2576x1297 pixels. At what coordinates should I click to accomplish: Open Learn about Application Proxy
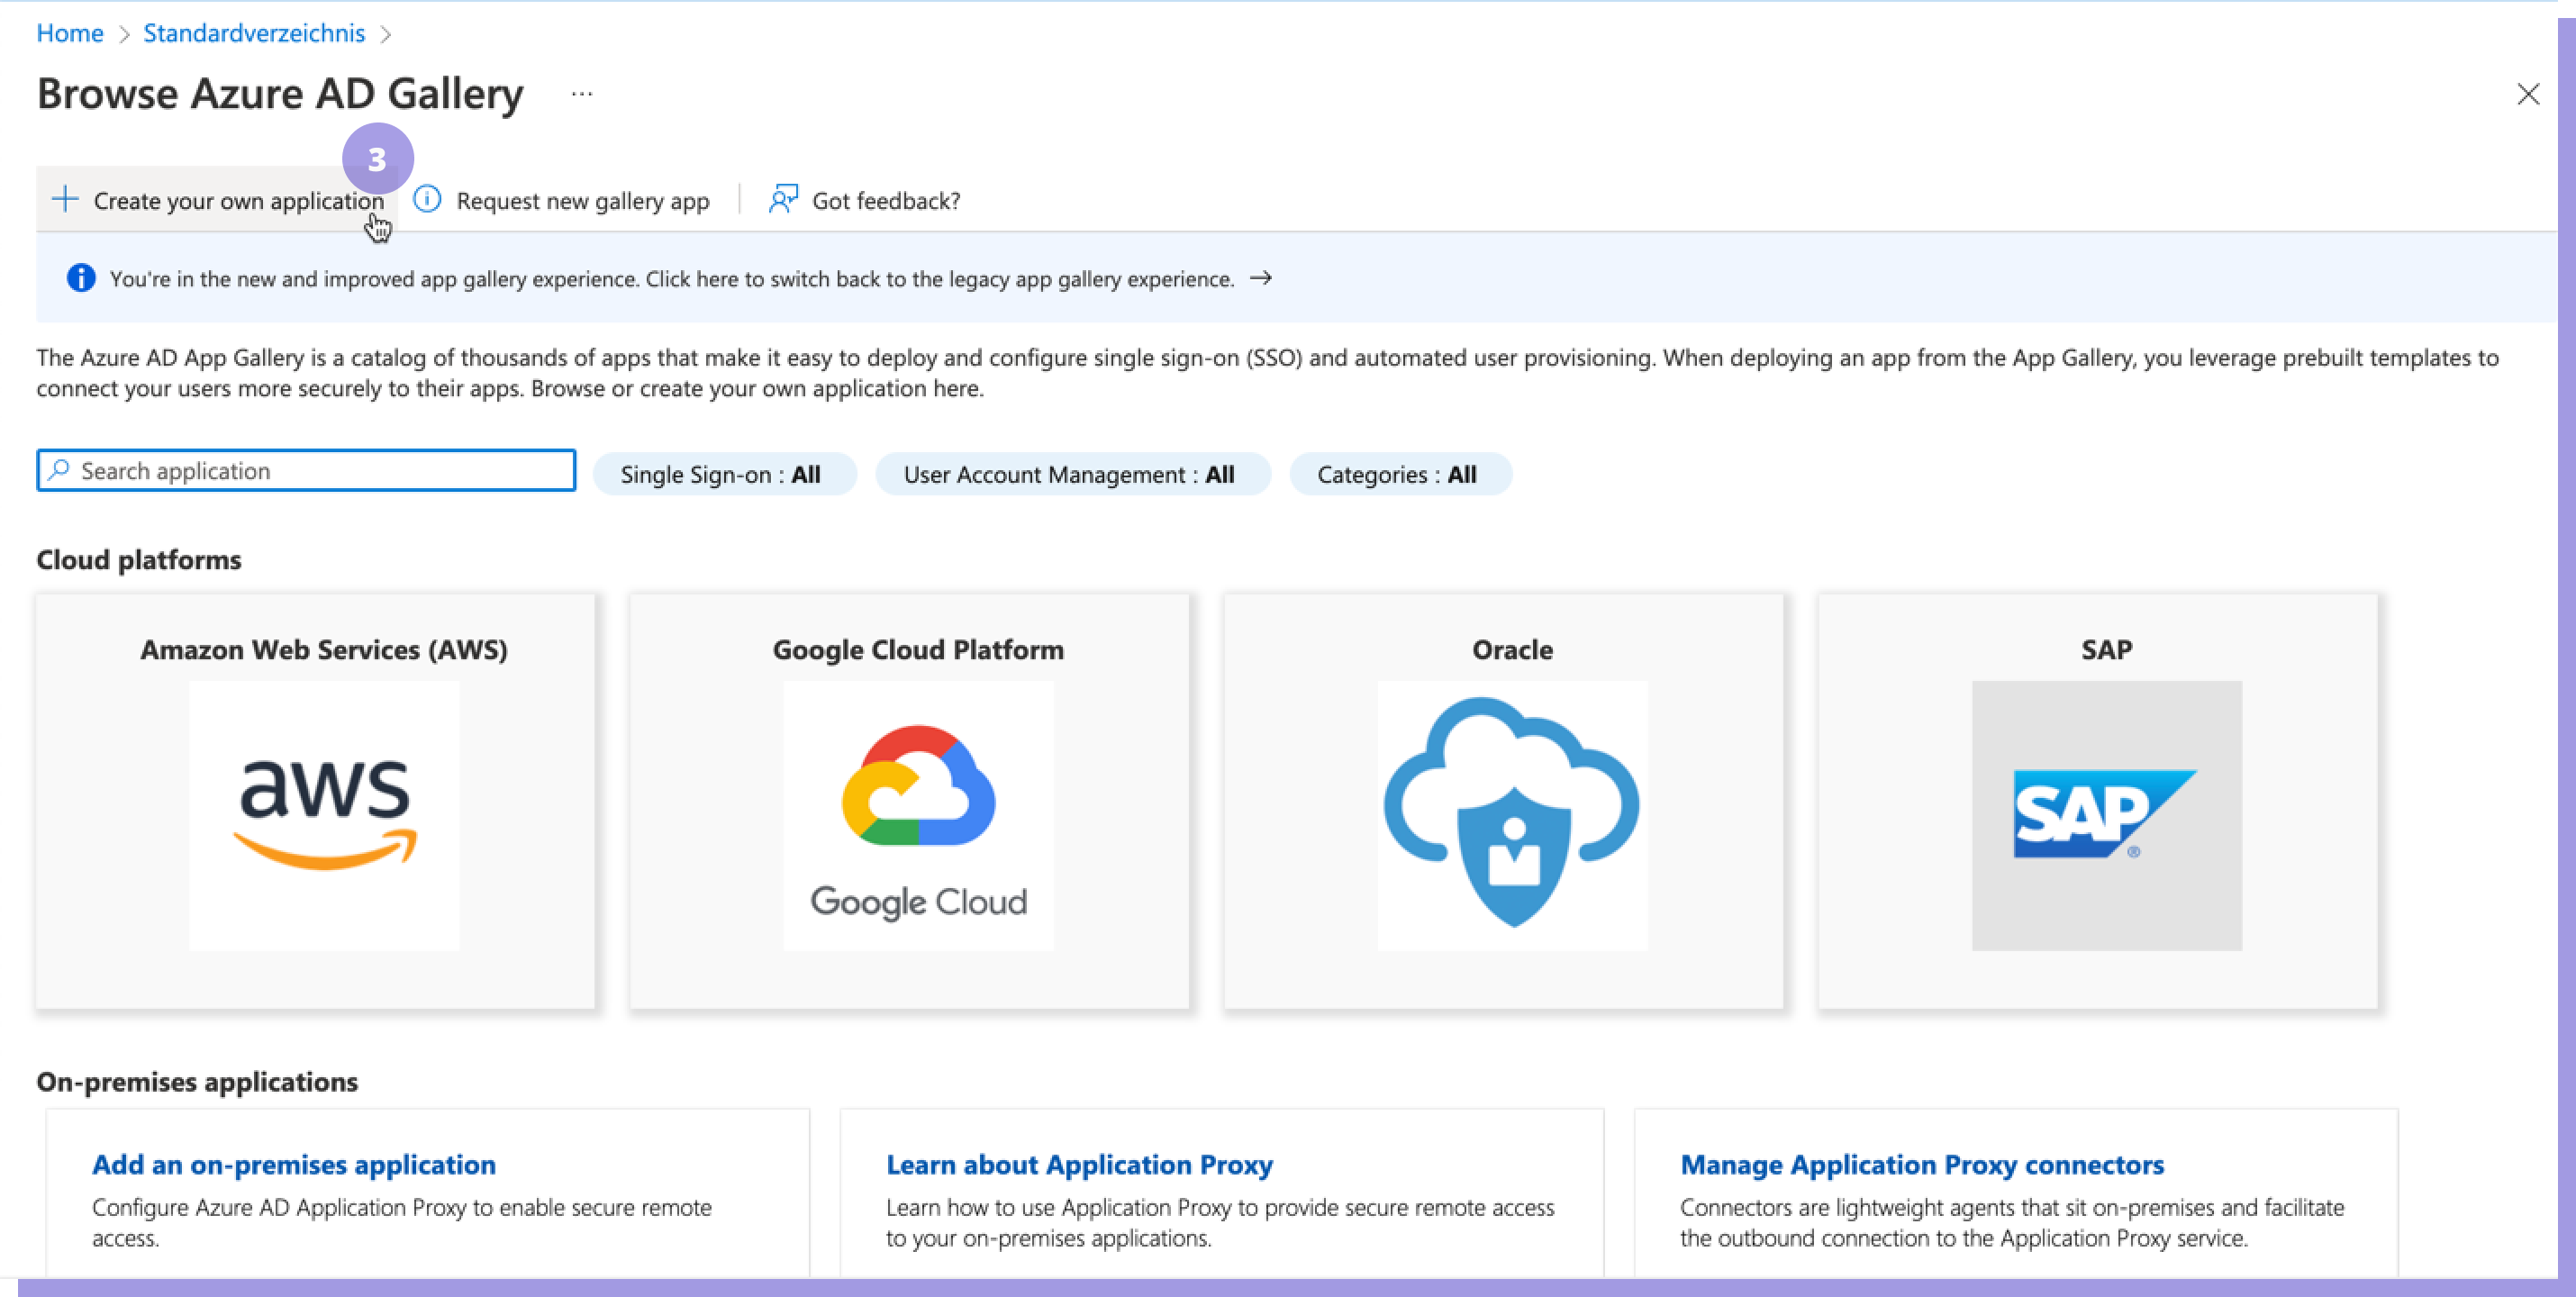tap(1079, 1164)
